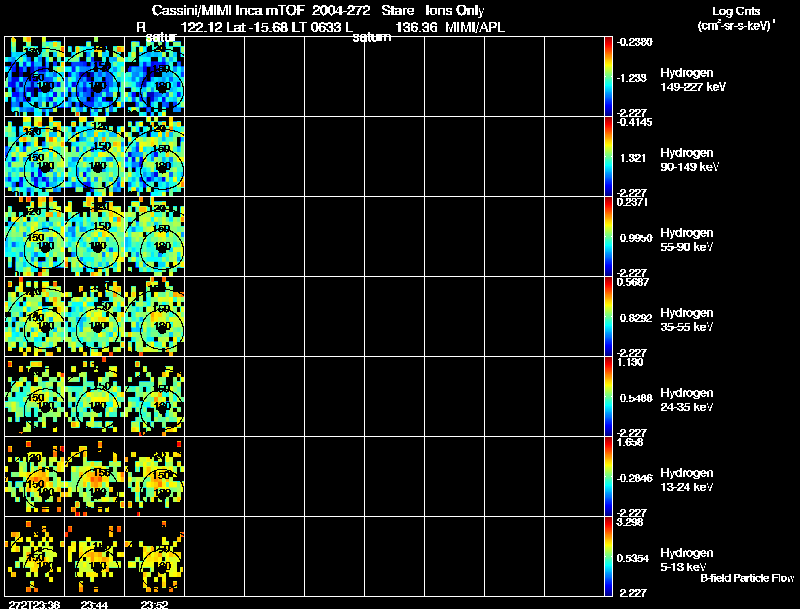This screenshot has width=800, height=609.
Task: Open the 5-13 keV panel at 23:52
Action: [x=155, y=557]
